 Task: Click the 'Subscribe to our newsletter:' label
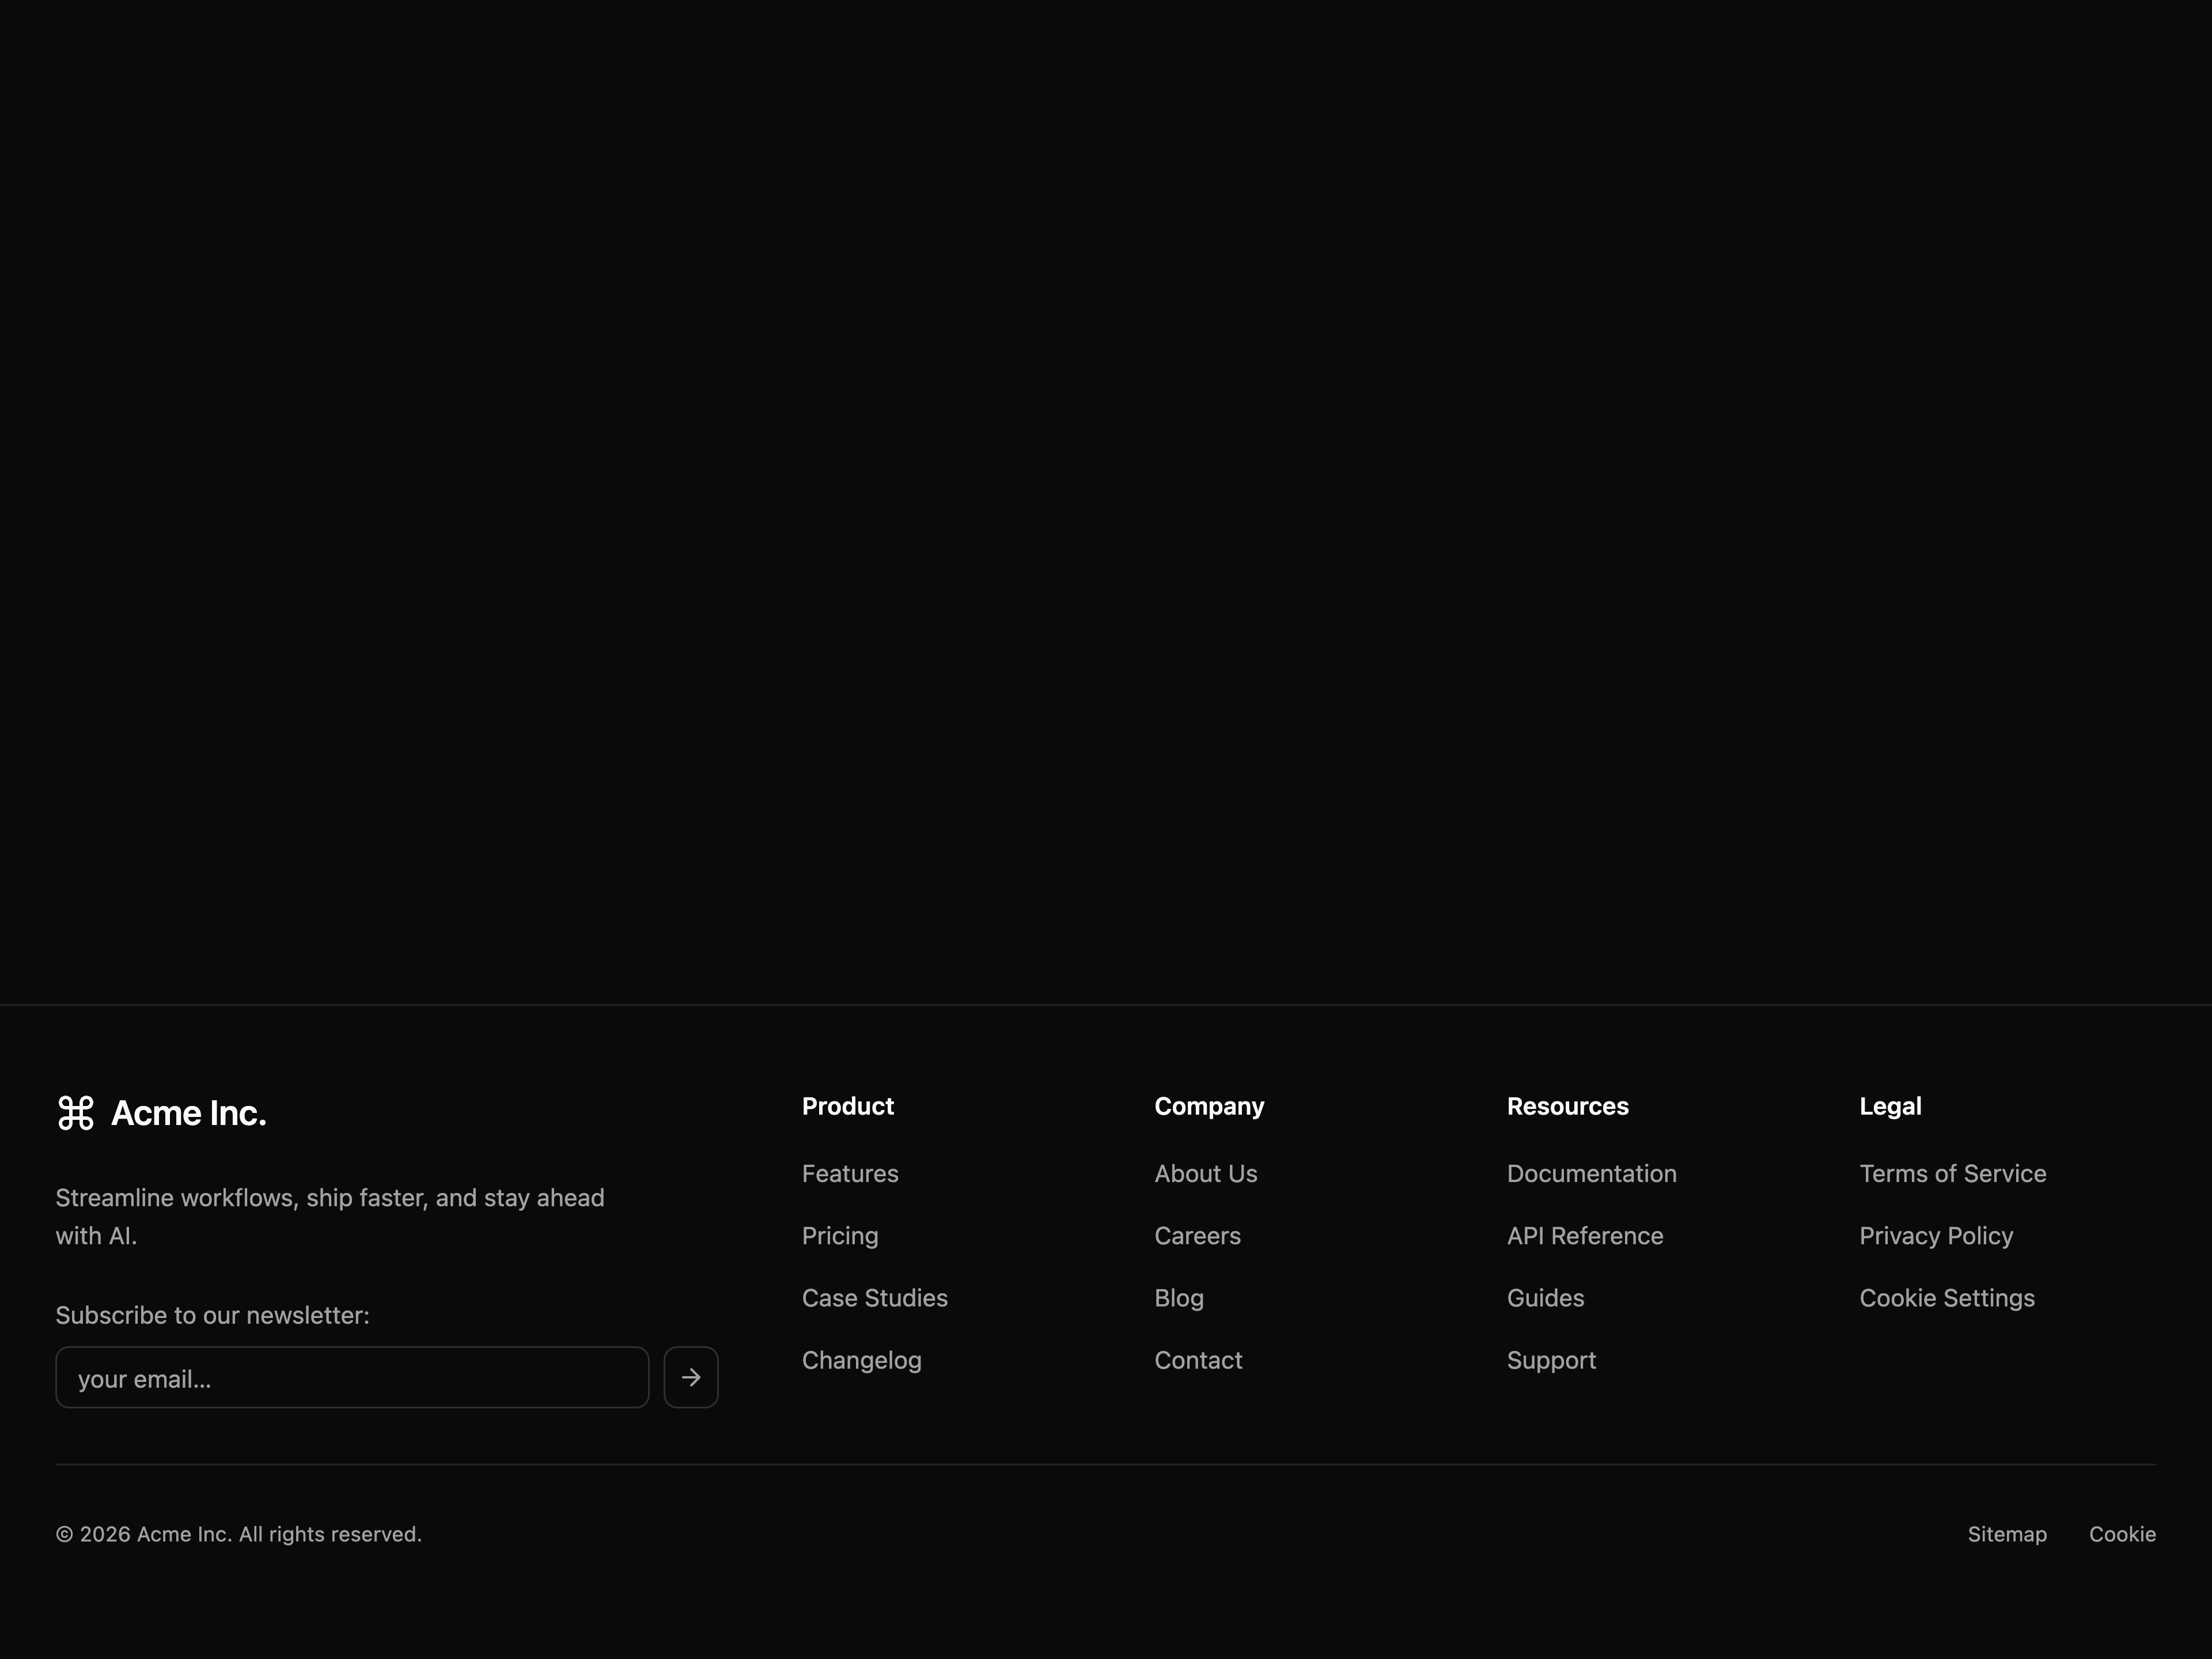pos(212,1315)
